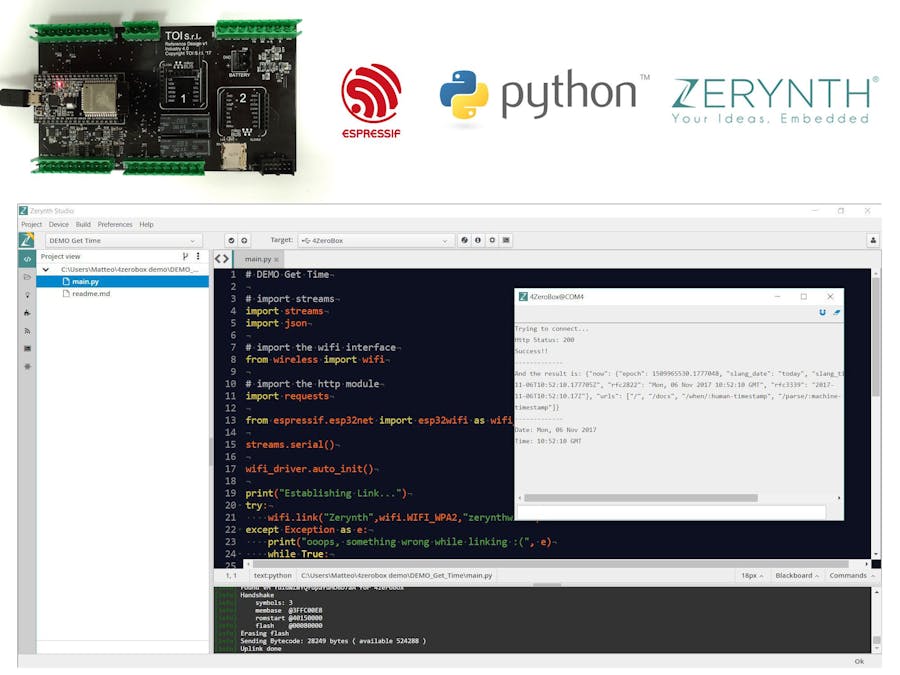
Task: Click the clear console icon in serial monitor
Action: pyautogui.click(x=835, y=313)
